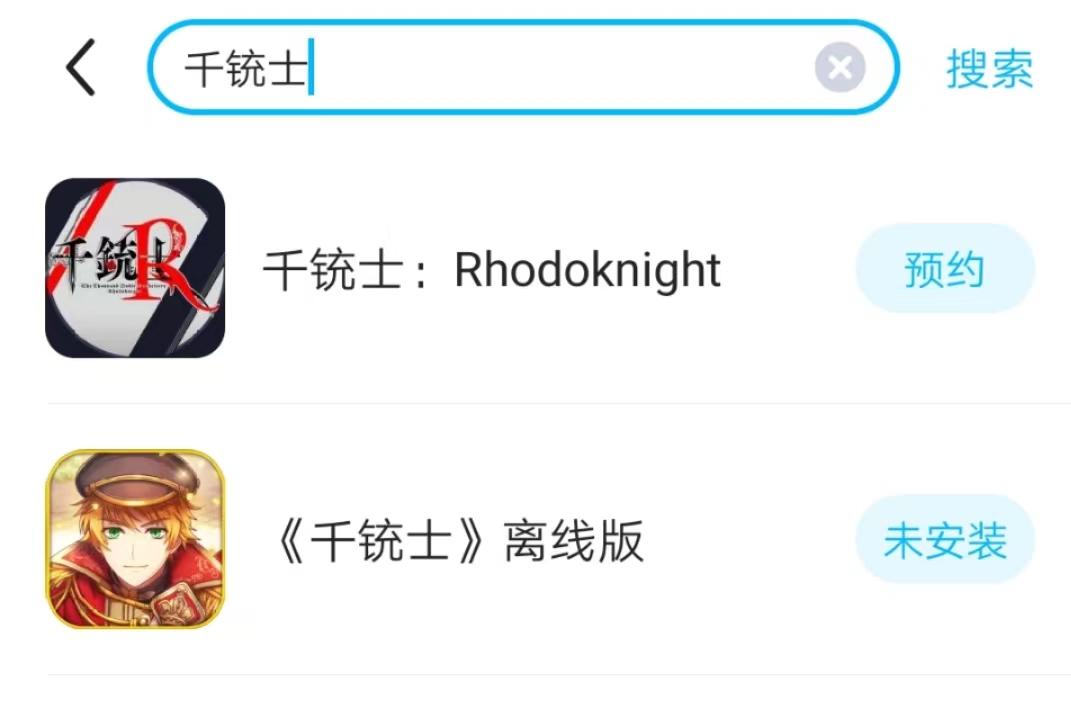Click the empty area inside search bar

(560, 67)
